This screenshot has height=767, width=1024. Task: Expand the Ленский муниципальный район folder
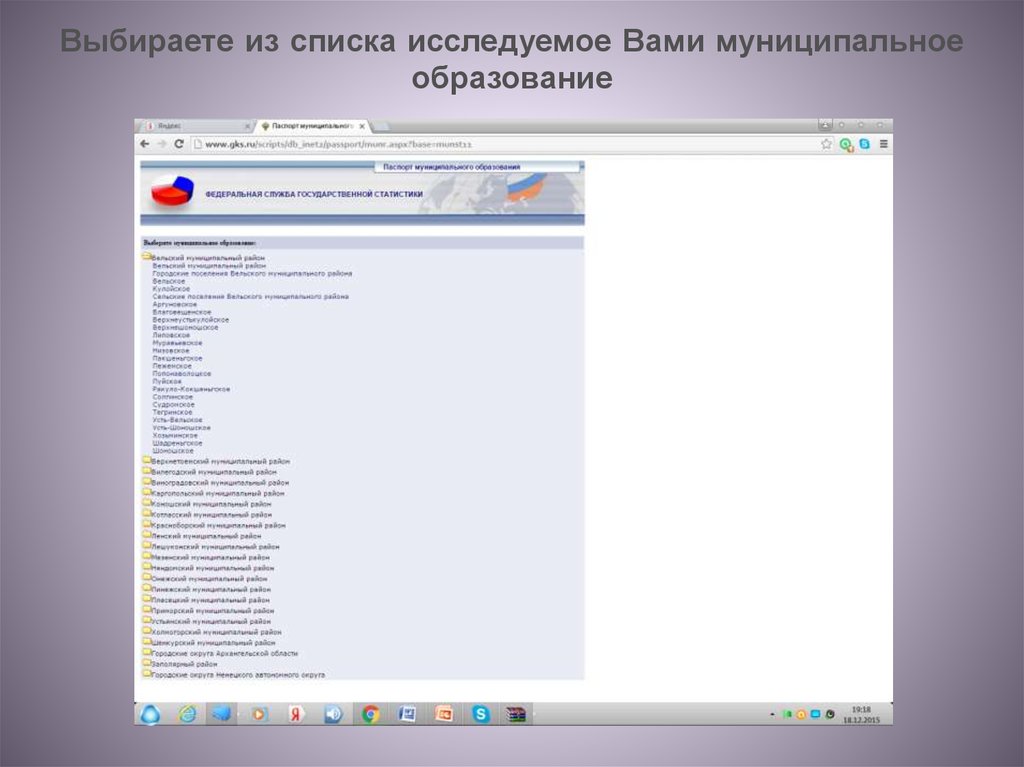point(147,535)
